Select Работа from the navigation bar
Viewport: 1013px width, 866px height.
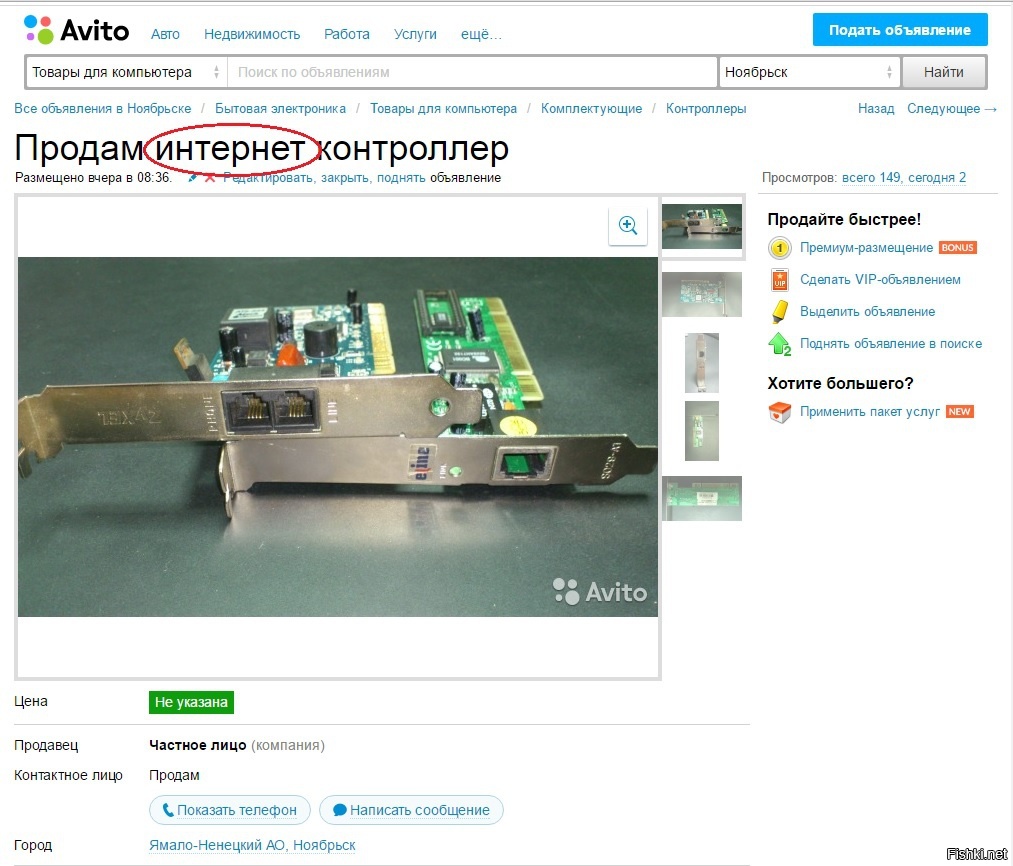pos(347,33)
